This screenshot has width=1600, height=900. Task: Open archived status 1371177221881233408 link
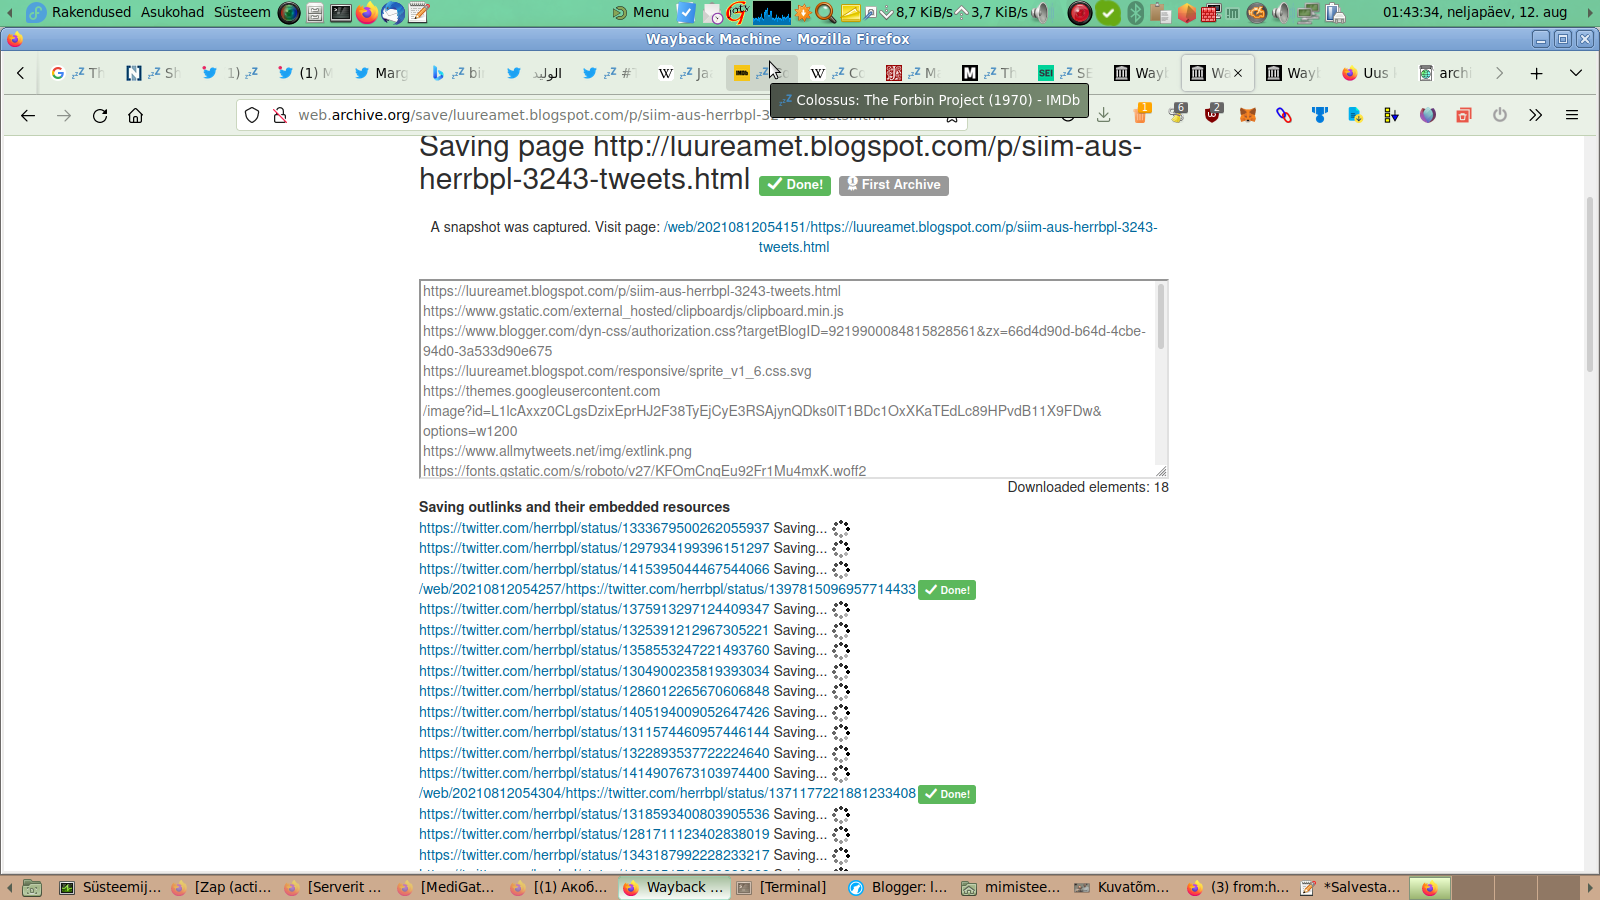click(x=667, y=793)
